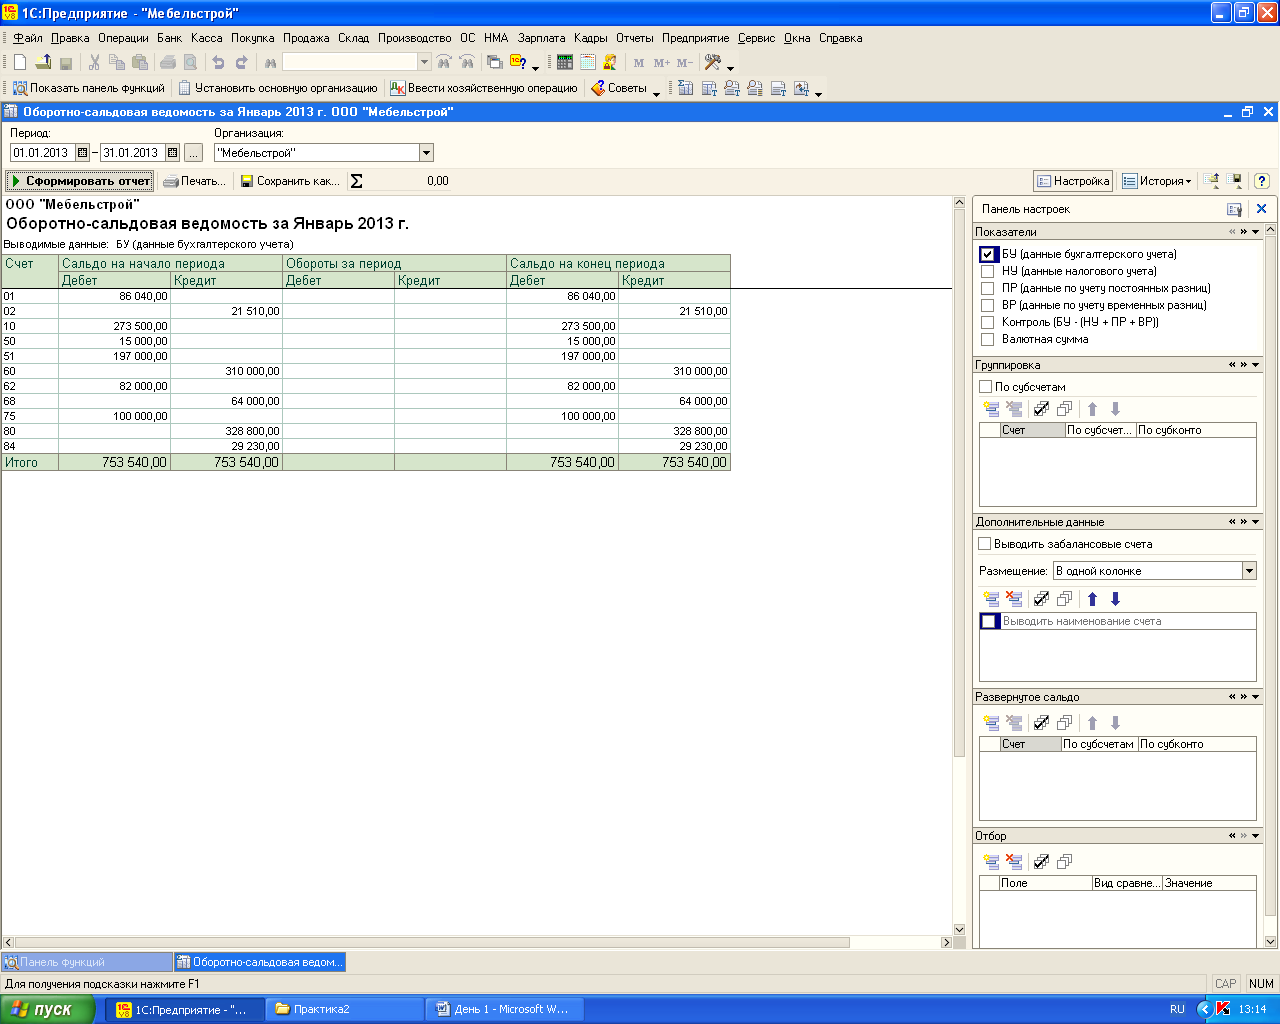Click Установить основную организацию
The height and width of the screenshot is (1024, 1280).
(x=278, y=88)
